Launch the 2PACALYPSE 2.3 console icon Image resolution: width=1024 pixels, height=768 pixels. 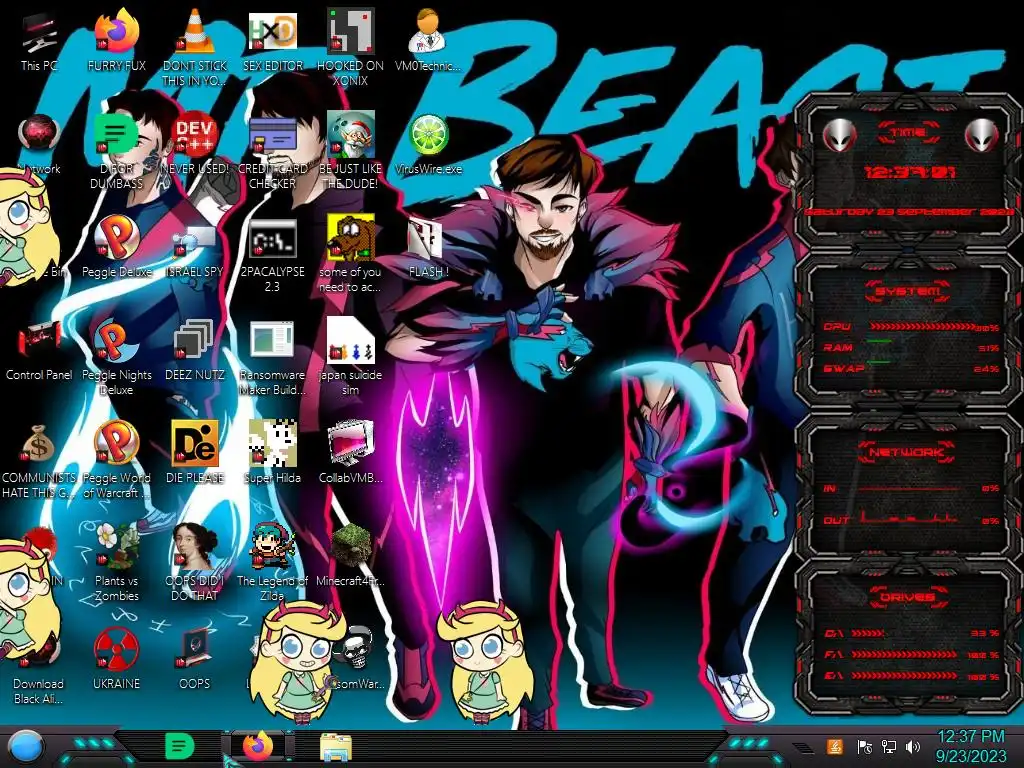click(272, 238)
